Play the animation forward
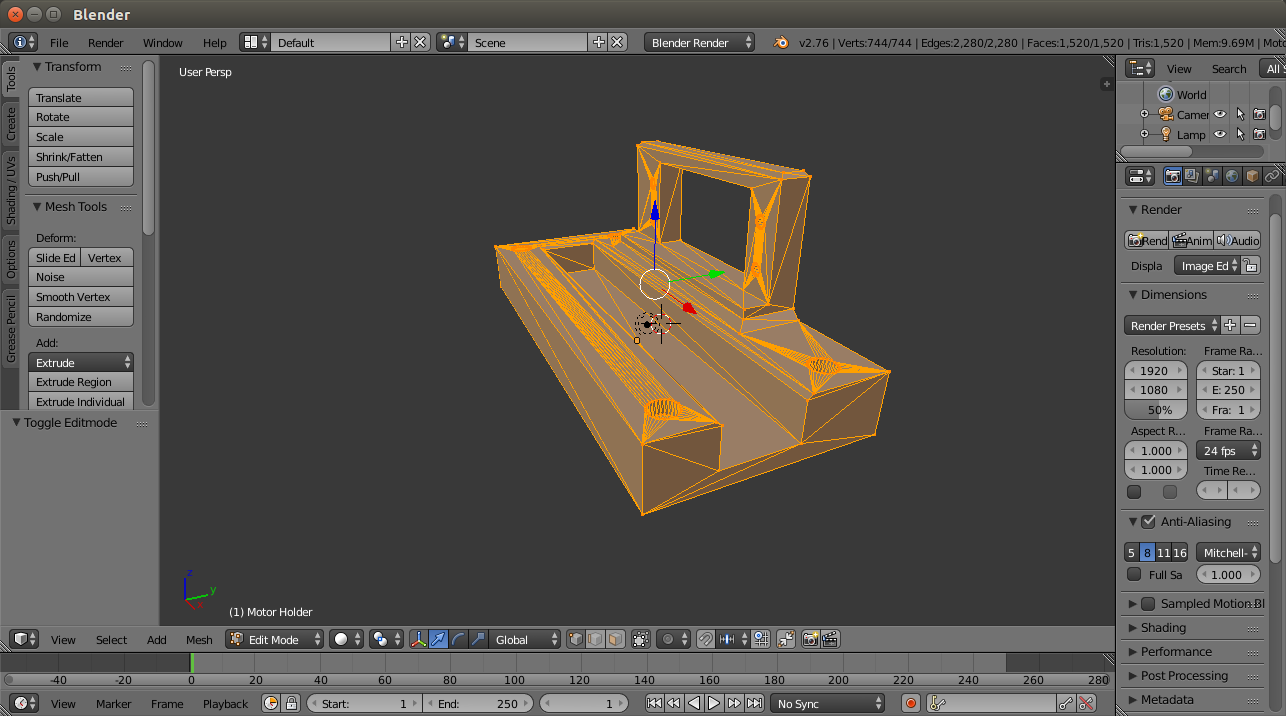1286x716 pixels. click(714, 704)
